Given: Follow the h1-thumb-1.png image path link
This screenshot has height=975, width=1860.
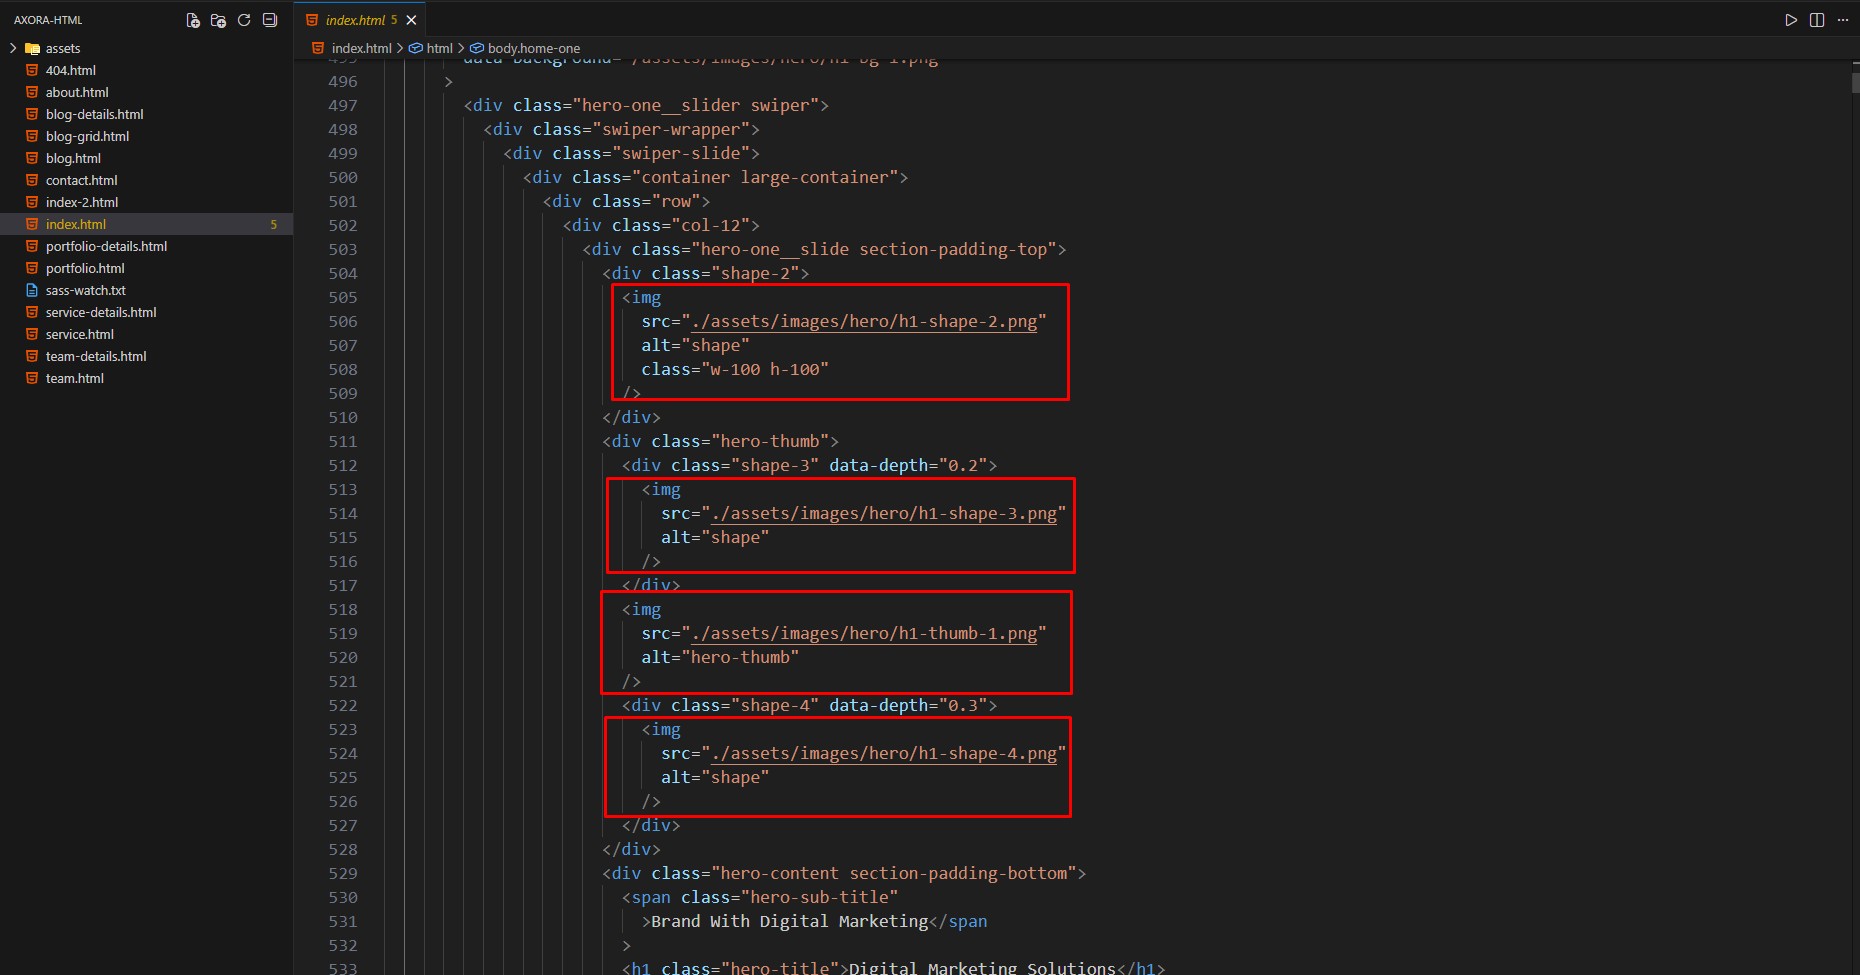Looking at the screenshot, I should [864, 633].
